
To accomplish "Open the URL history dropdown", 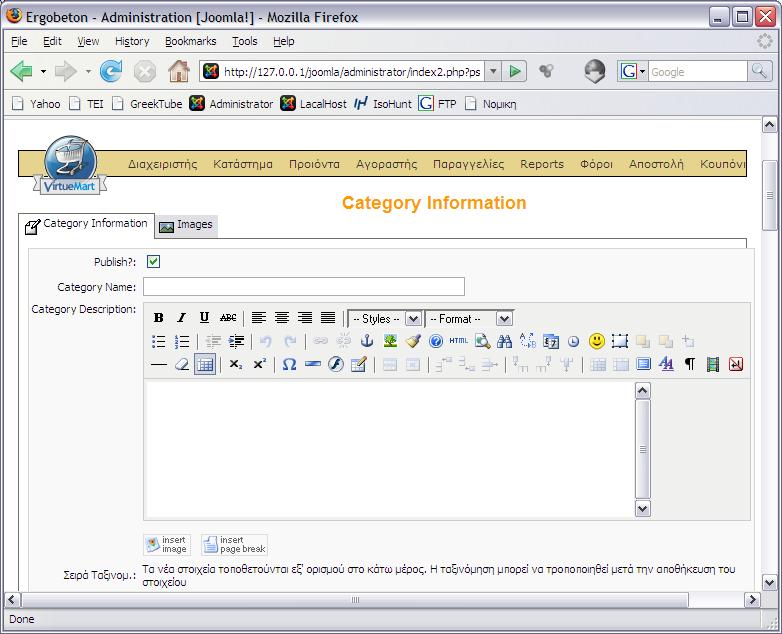I will (493, 72).
